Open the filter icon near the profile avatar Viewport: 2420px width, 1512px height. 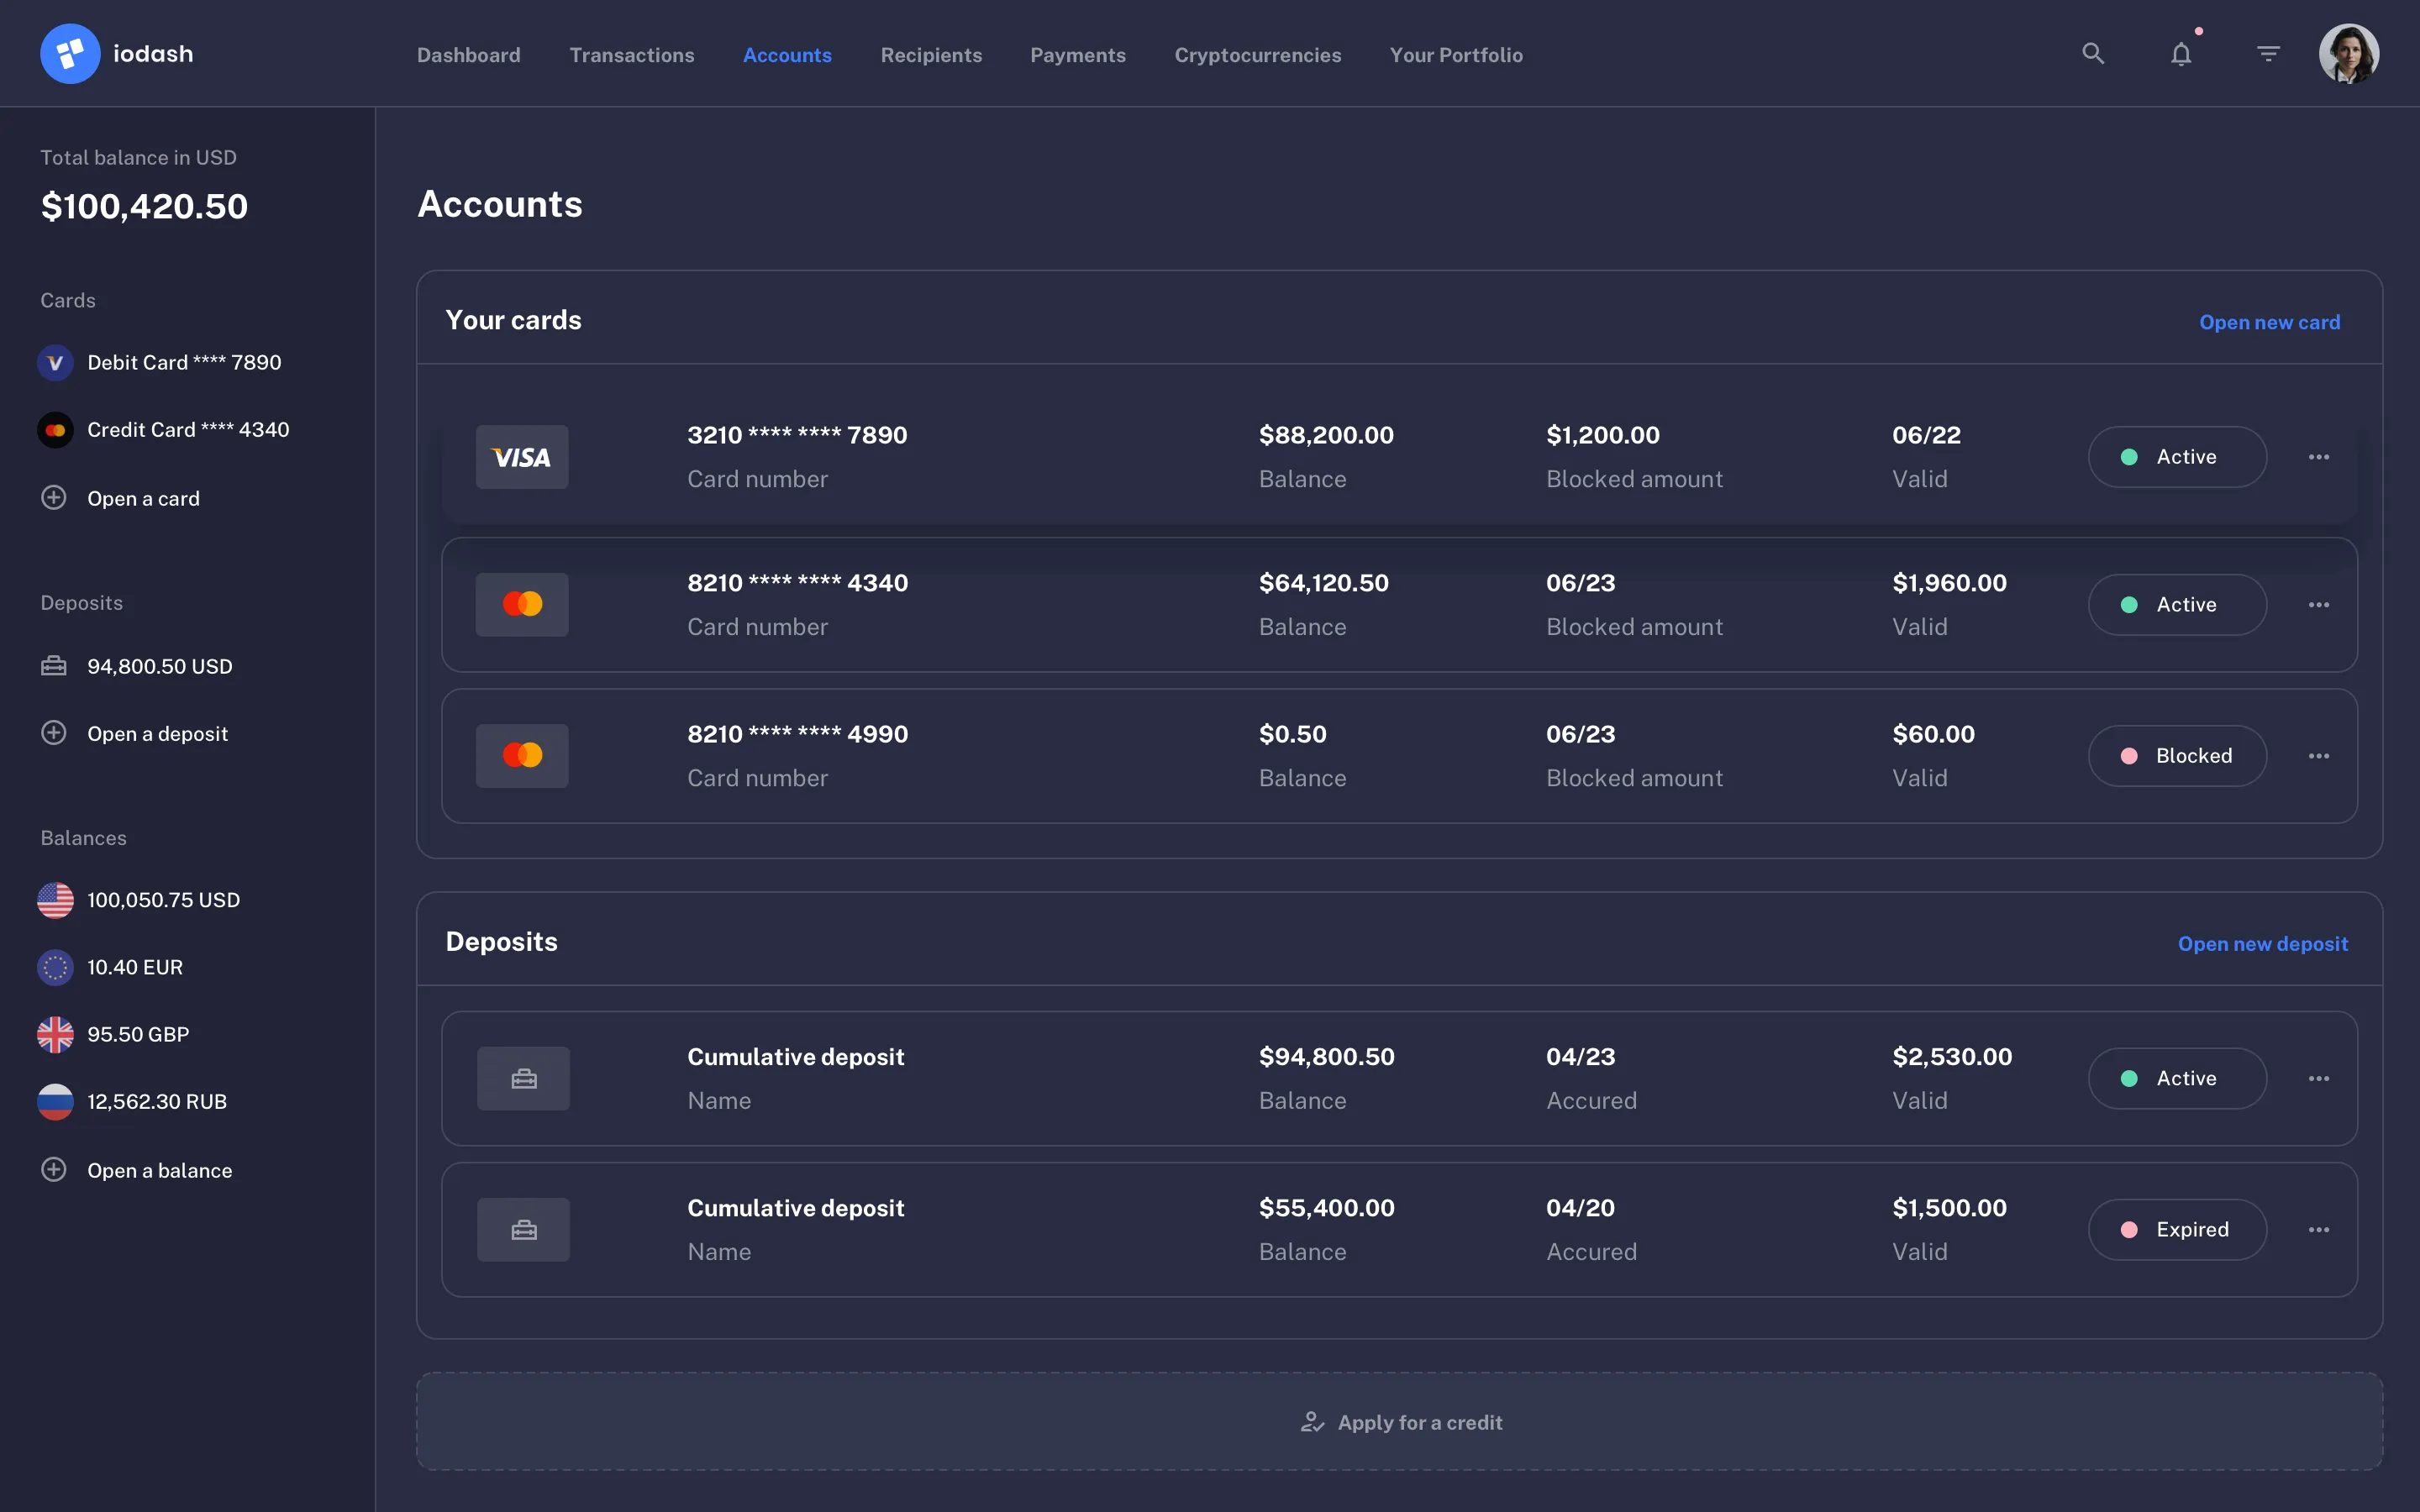(2268, 53)
